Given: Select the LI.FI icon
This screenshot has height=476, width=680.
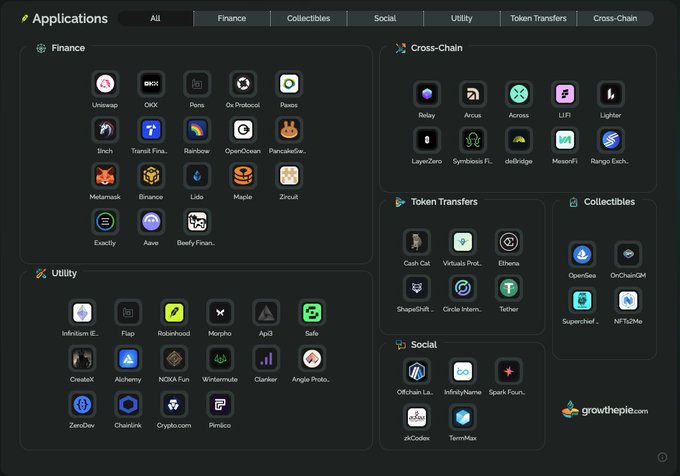Looking at the screenshot, I should (x=565, y=94).
